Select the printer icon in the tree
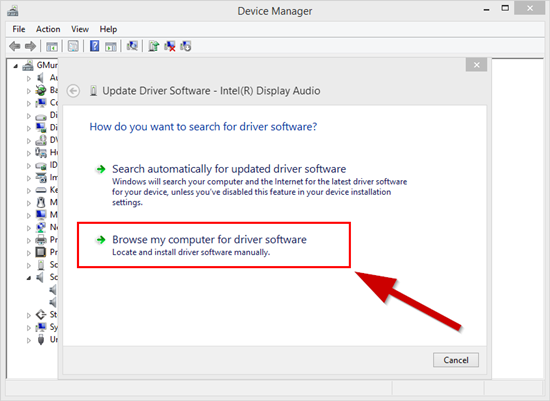The image size is (550, 401). (x=41, y=240)
